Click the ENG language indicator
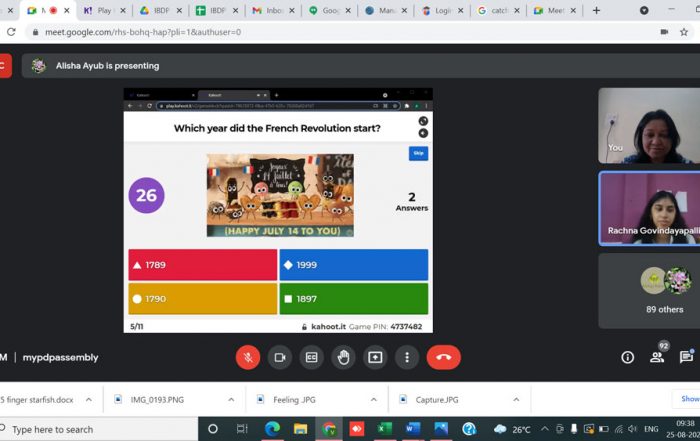Screen dimensions: 700x441 (651, 429)
